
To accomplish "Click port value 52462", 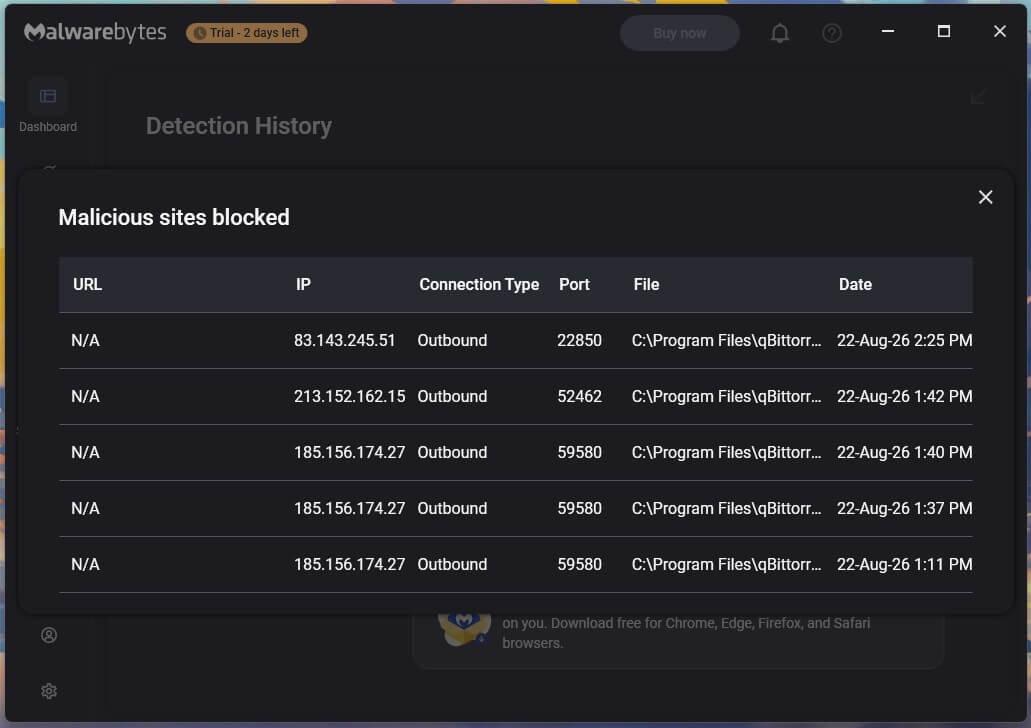I will (579, 397).
